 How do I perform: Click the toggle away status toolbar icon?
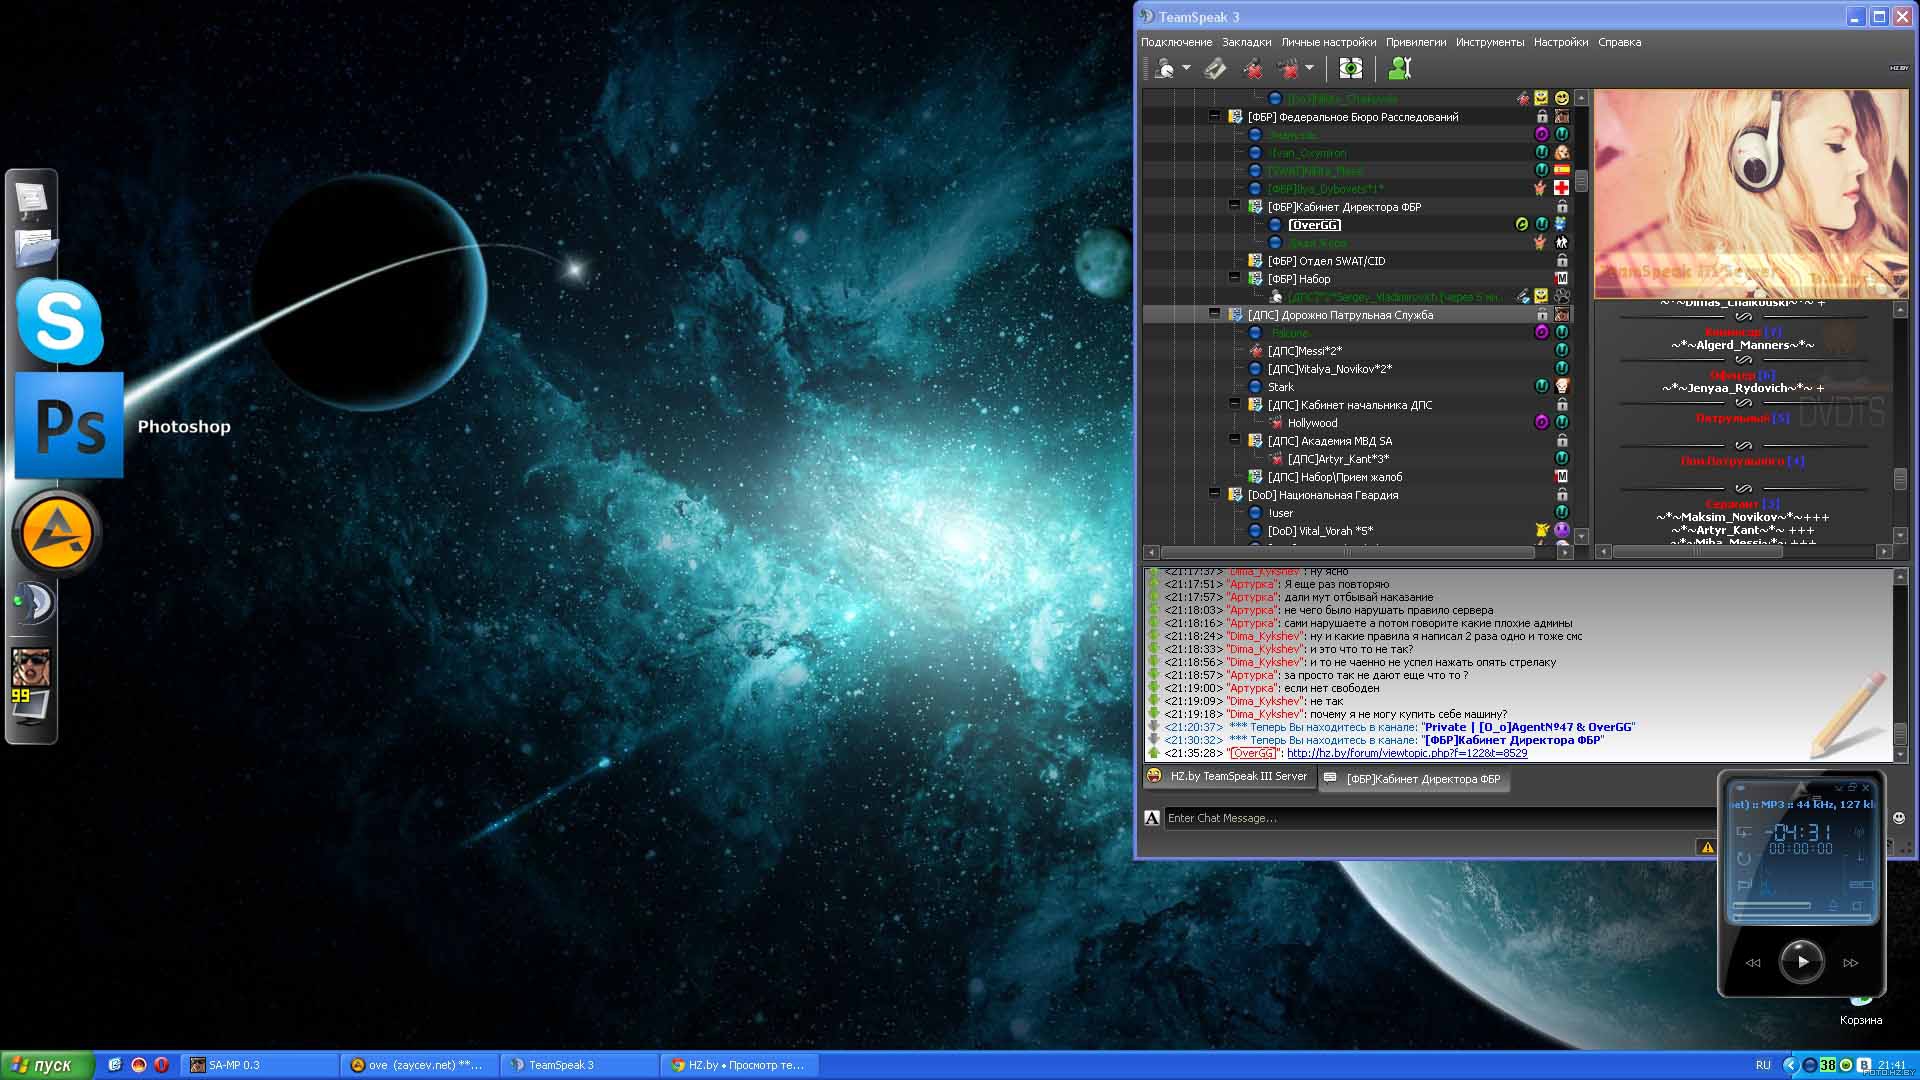click(x=1164, y=68)
